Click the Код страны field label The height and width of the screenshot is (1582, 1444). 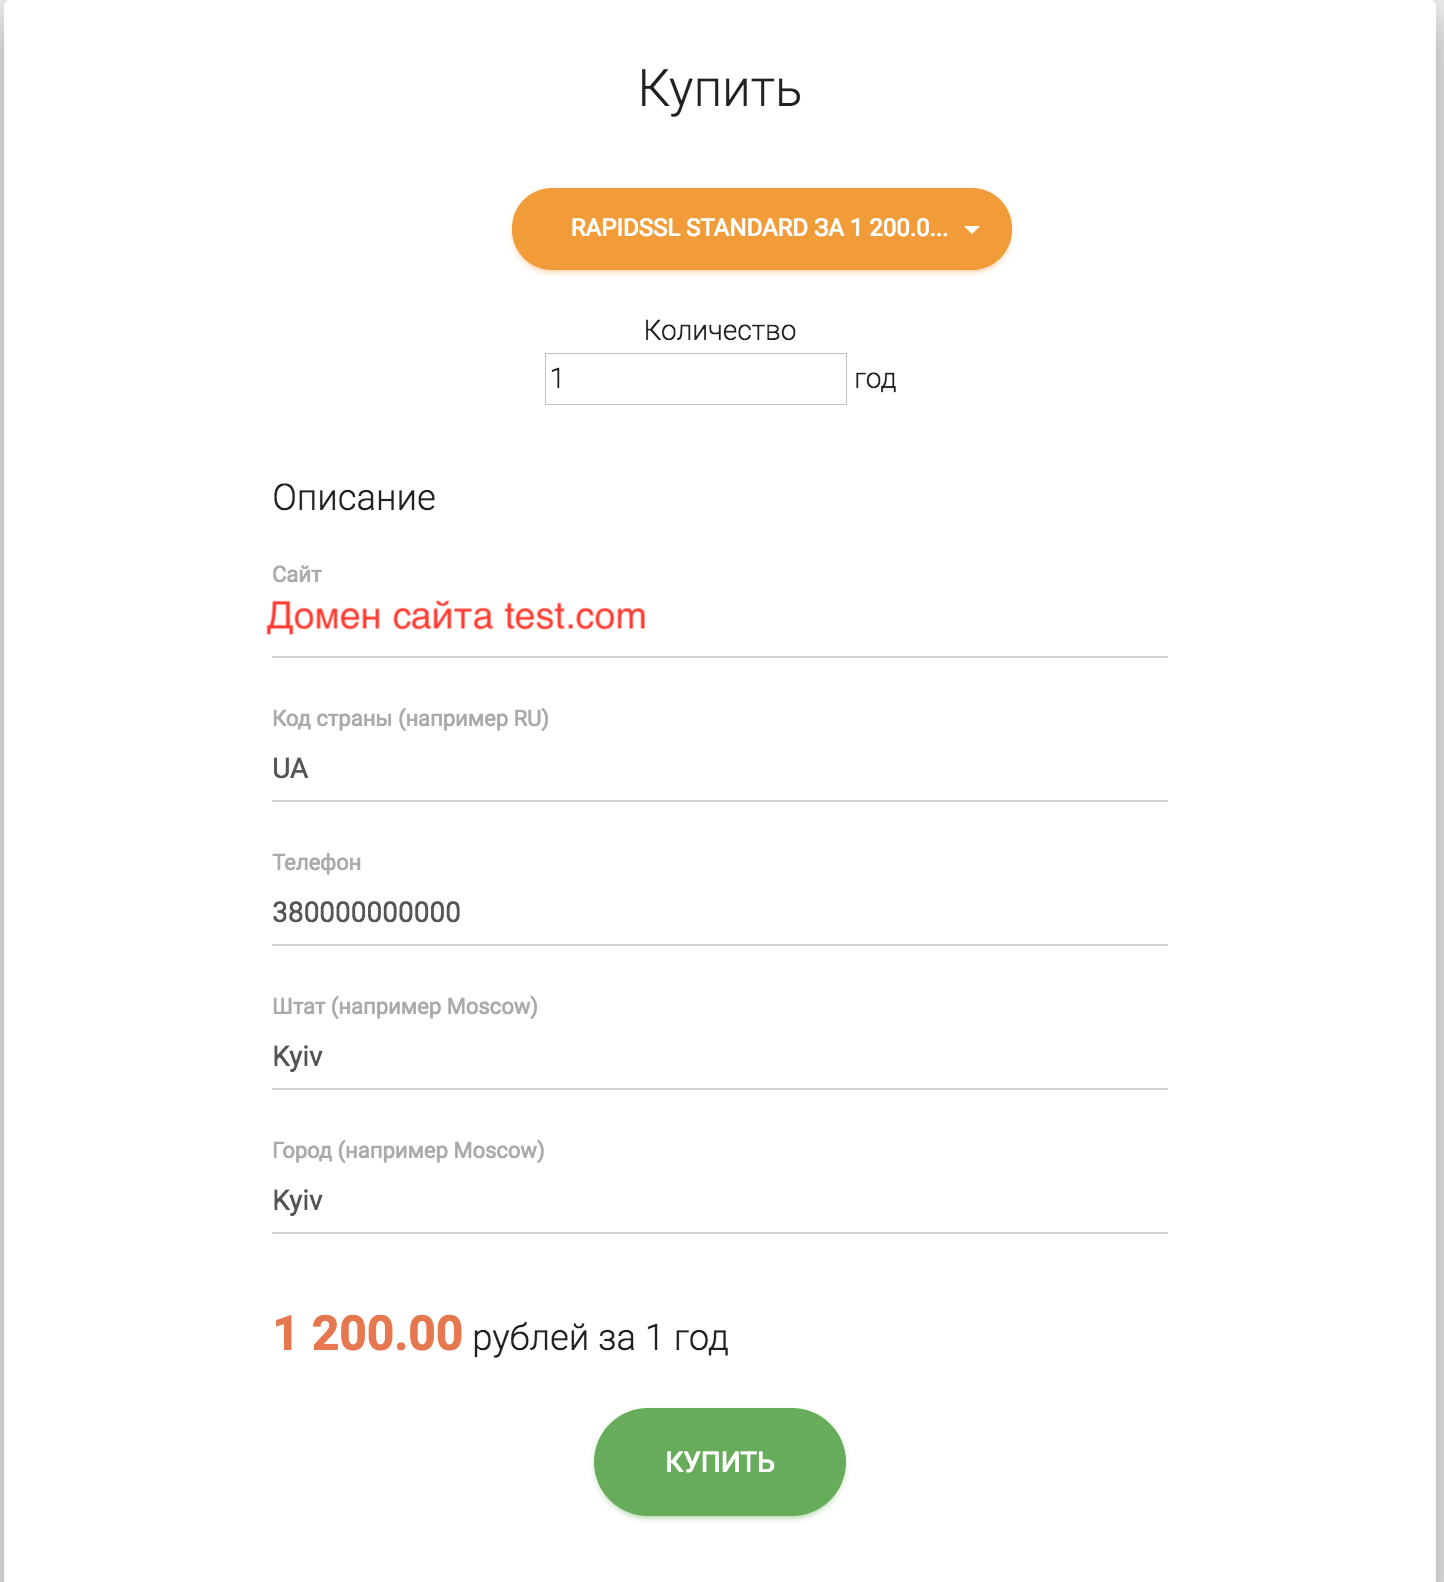pos(410,719)
